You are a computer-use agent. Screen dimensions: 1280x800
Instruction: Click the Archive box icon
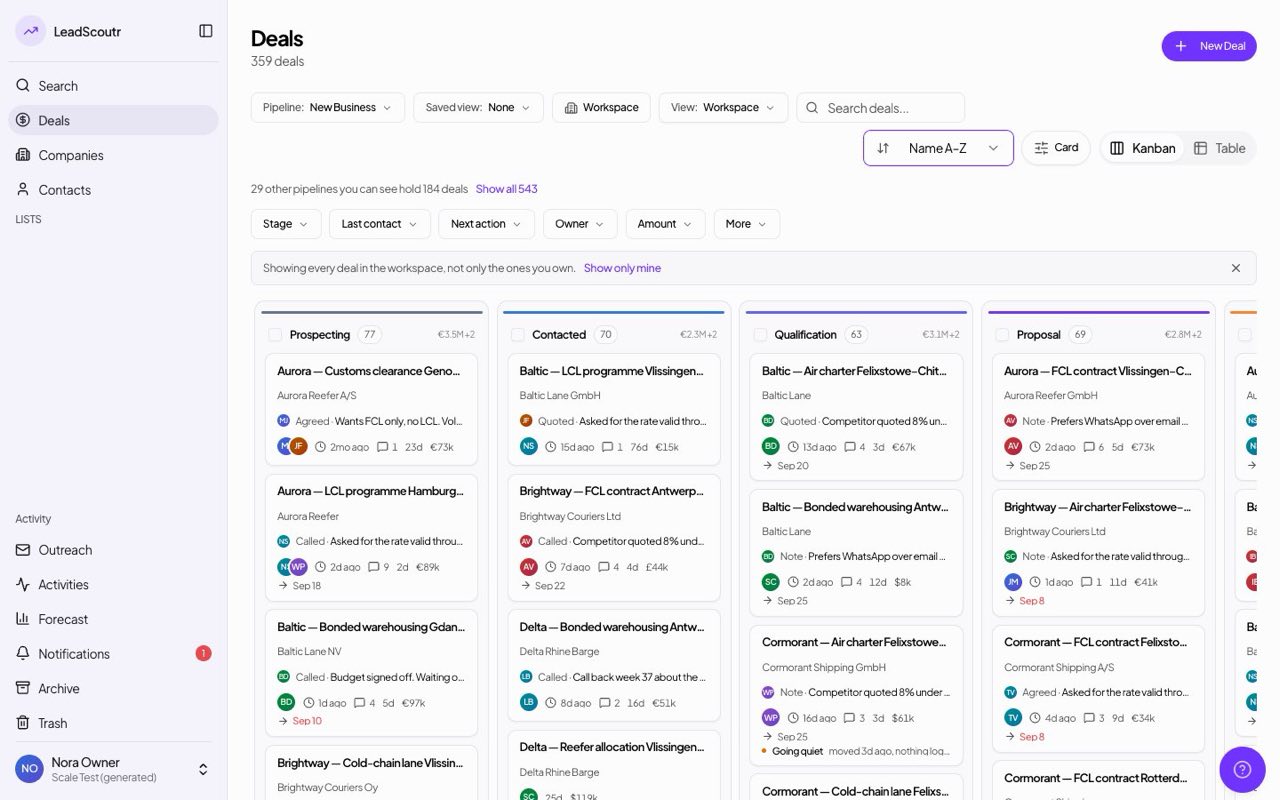pyautogui.click(x=23, y=688)
